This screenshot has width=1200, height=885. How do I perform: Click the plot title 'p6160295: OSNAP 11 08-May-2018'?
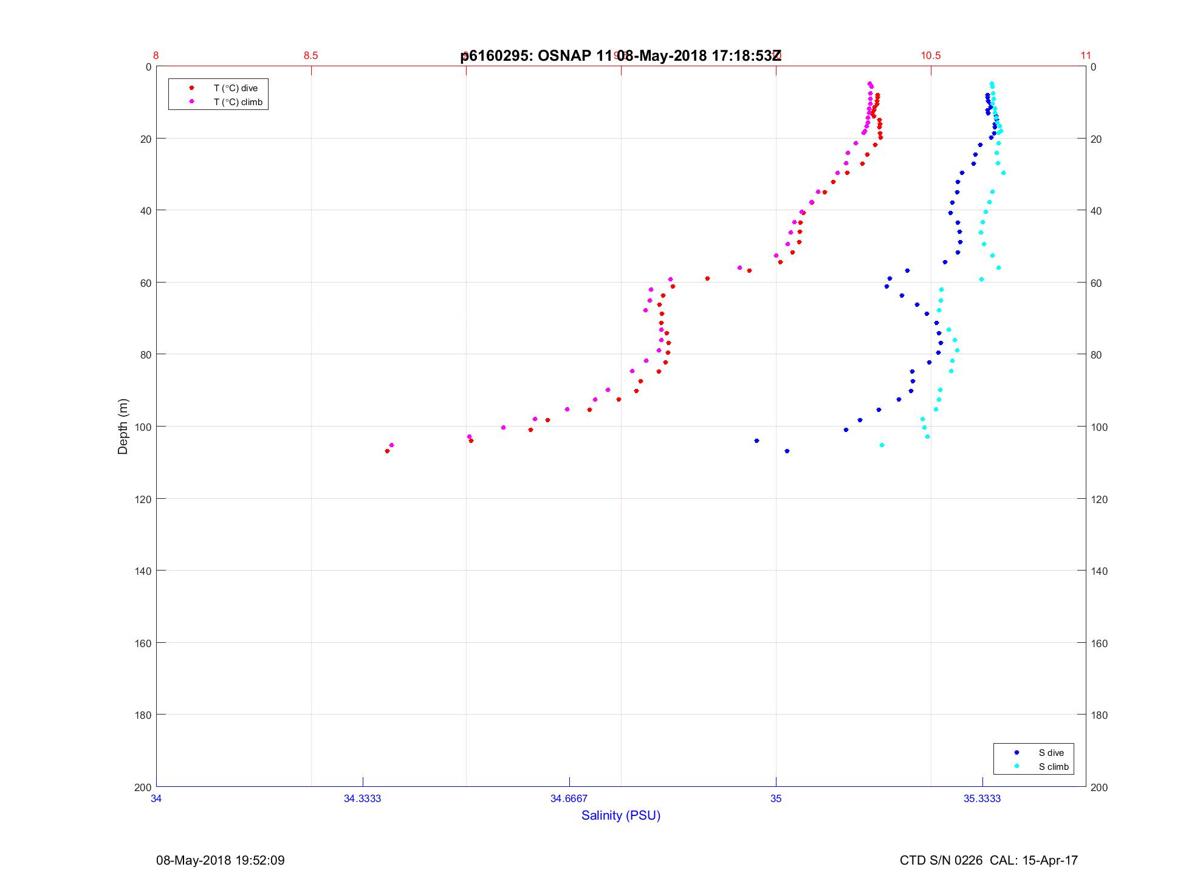[x=620, y=56]
